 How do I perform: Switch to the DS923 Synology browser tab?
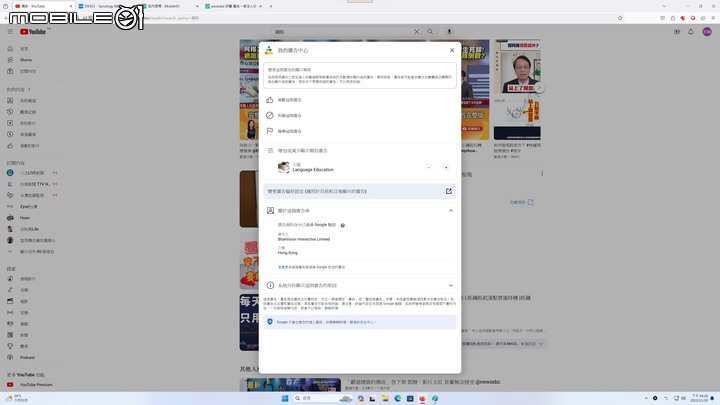(x=107, y=6)
